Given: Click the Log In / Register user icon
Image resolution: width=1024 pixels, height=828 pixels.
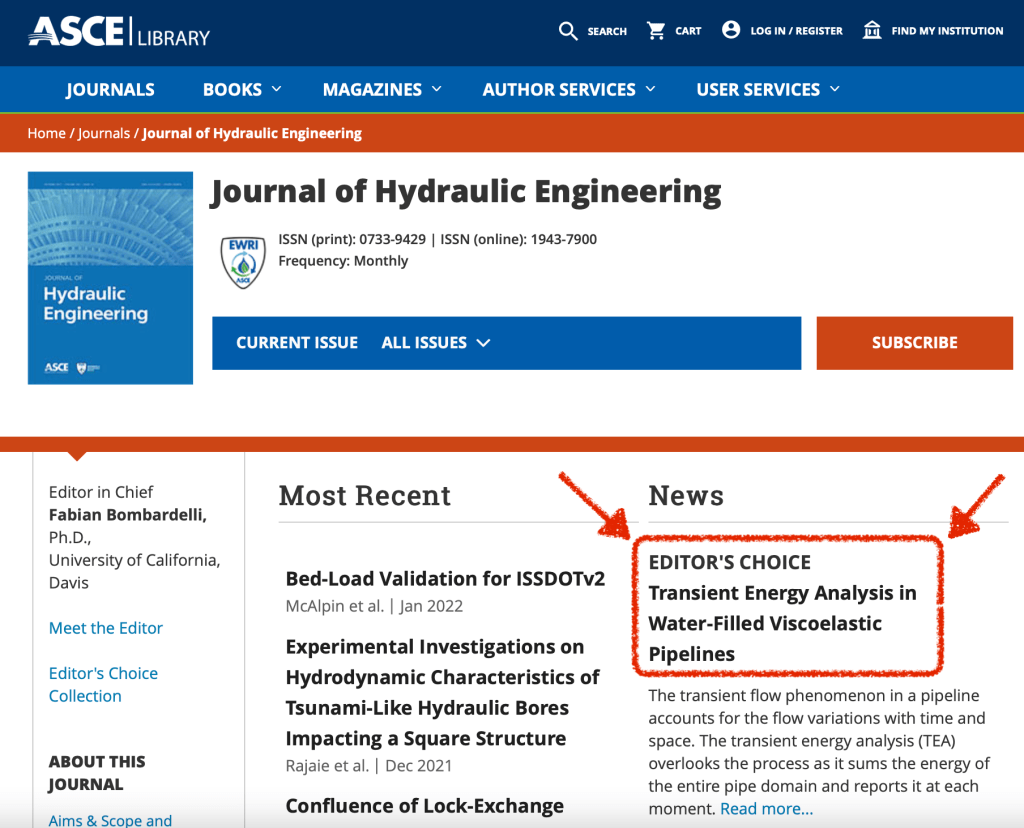Looking at the screenshot, I should 731,31.
